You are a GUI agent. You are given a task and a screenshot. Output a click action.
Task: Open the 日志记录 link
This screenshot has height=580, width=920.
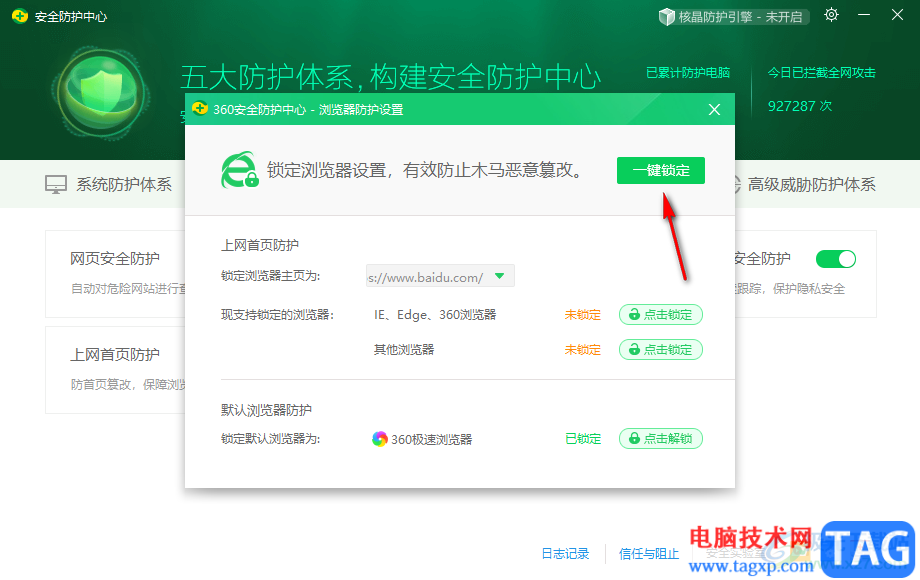point(565,554)
